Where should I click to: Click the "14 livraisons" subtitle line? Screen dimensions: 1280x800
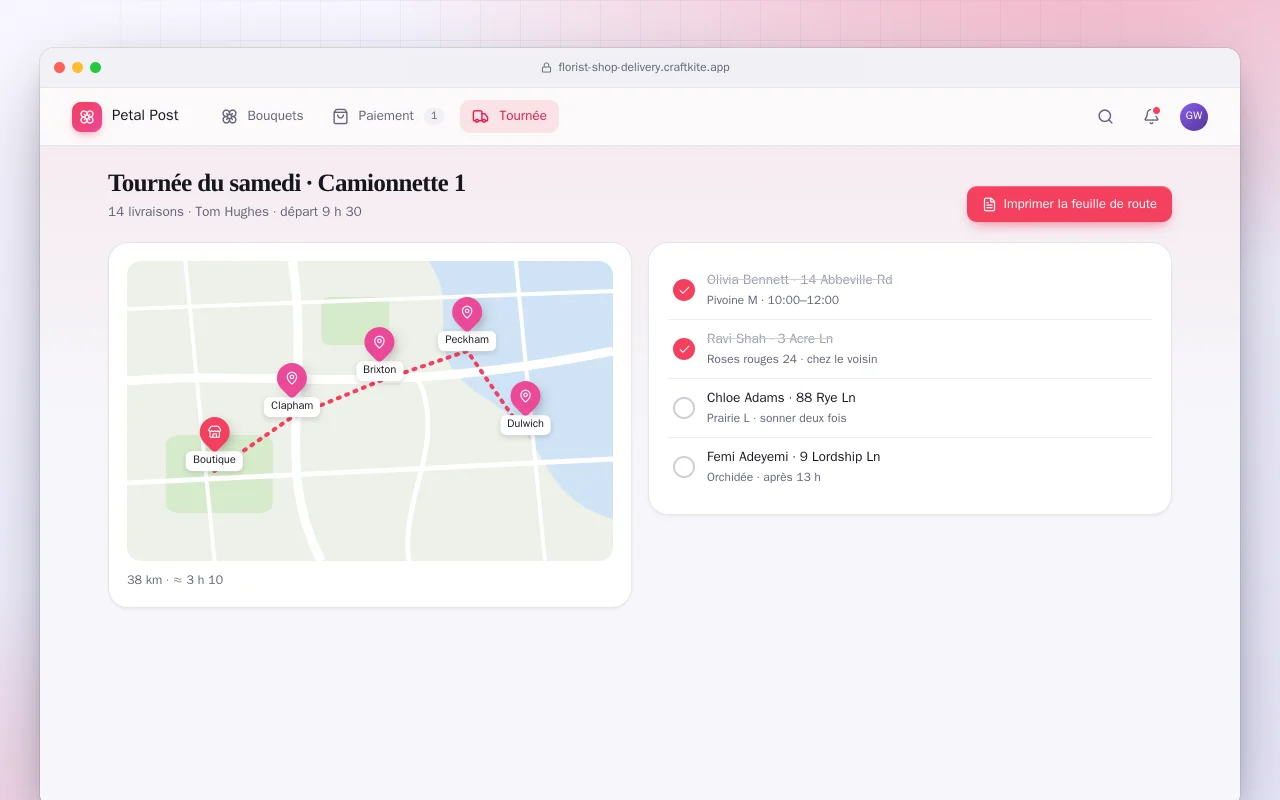click(x=235, y=212)
